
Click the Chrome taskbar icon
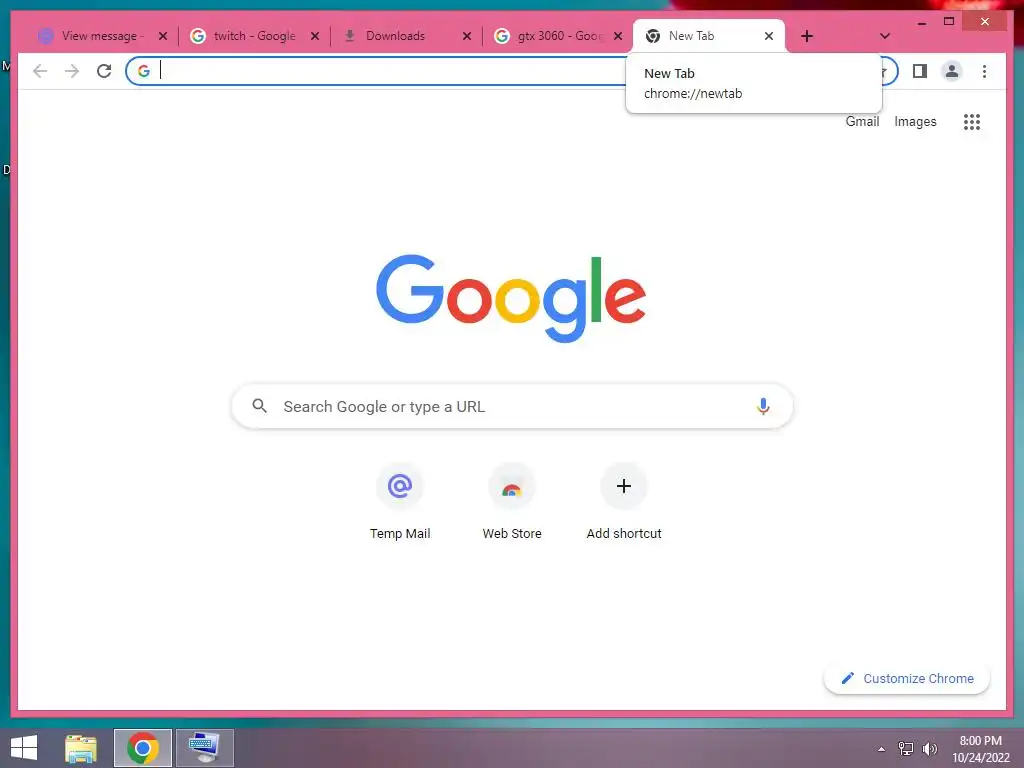[x=143, y=748]
